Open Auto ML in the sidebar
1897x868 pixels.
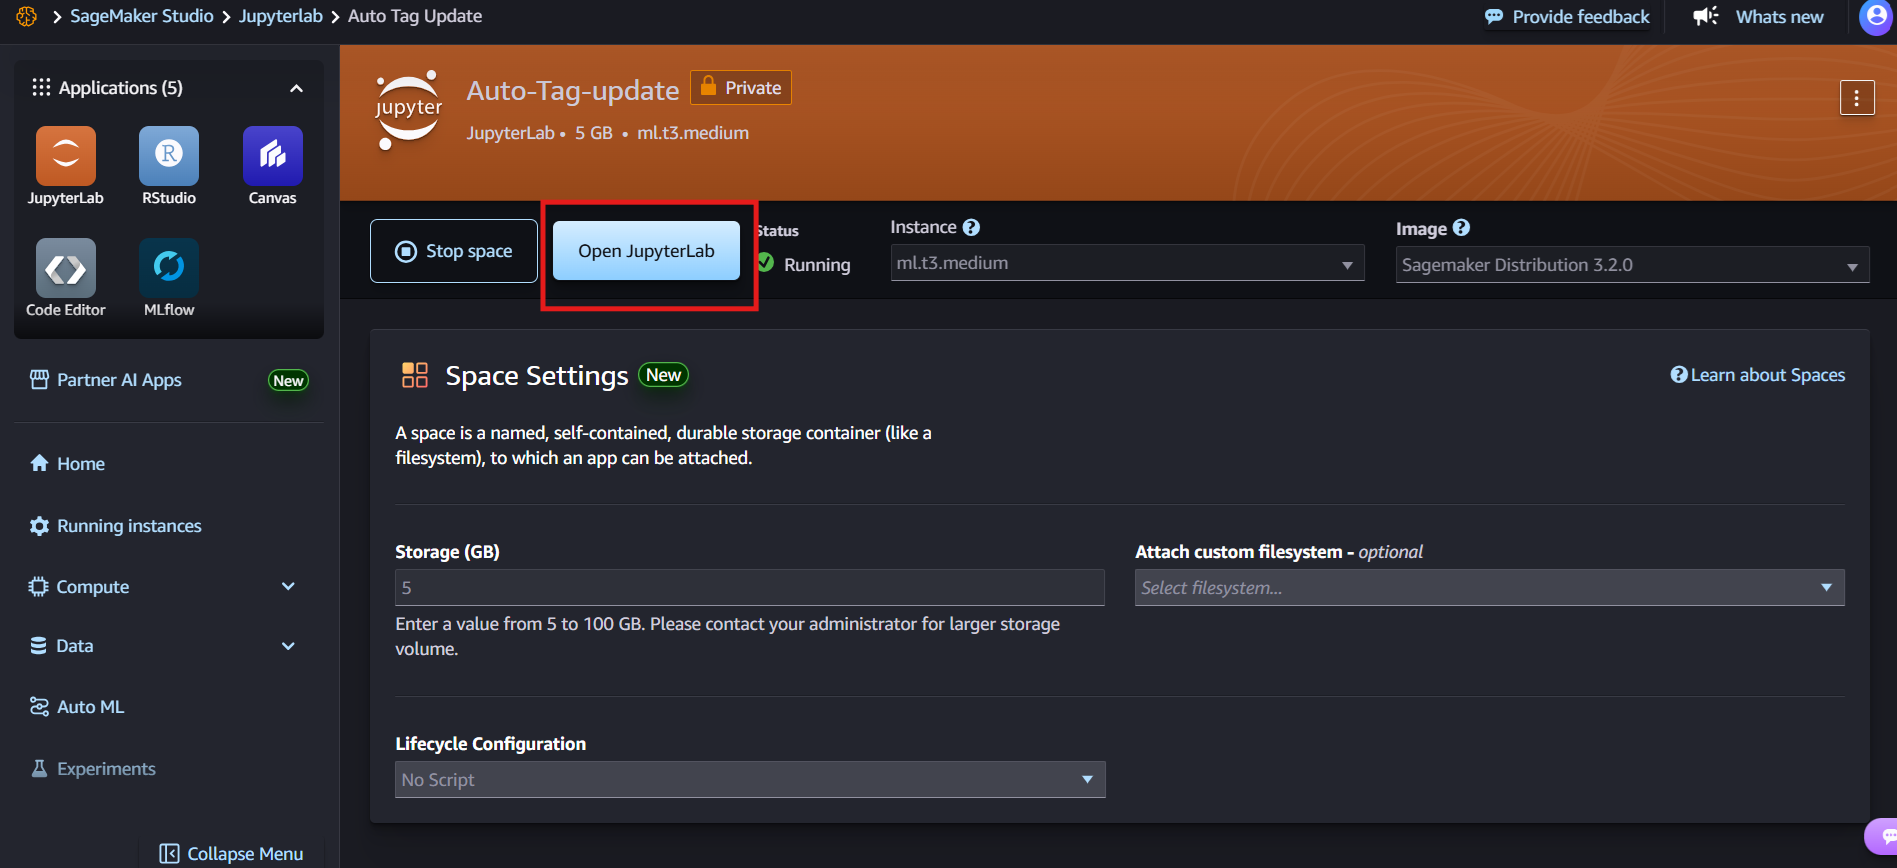click(x=77, y=707)
